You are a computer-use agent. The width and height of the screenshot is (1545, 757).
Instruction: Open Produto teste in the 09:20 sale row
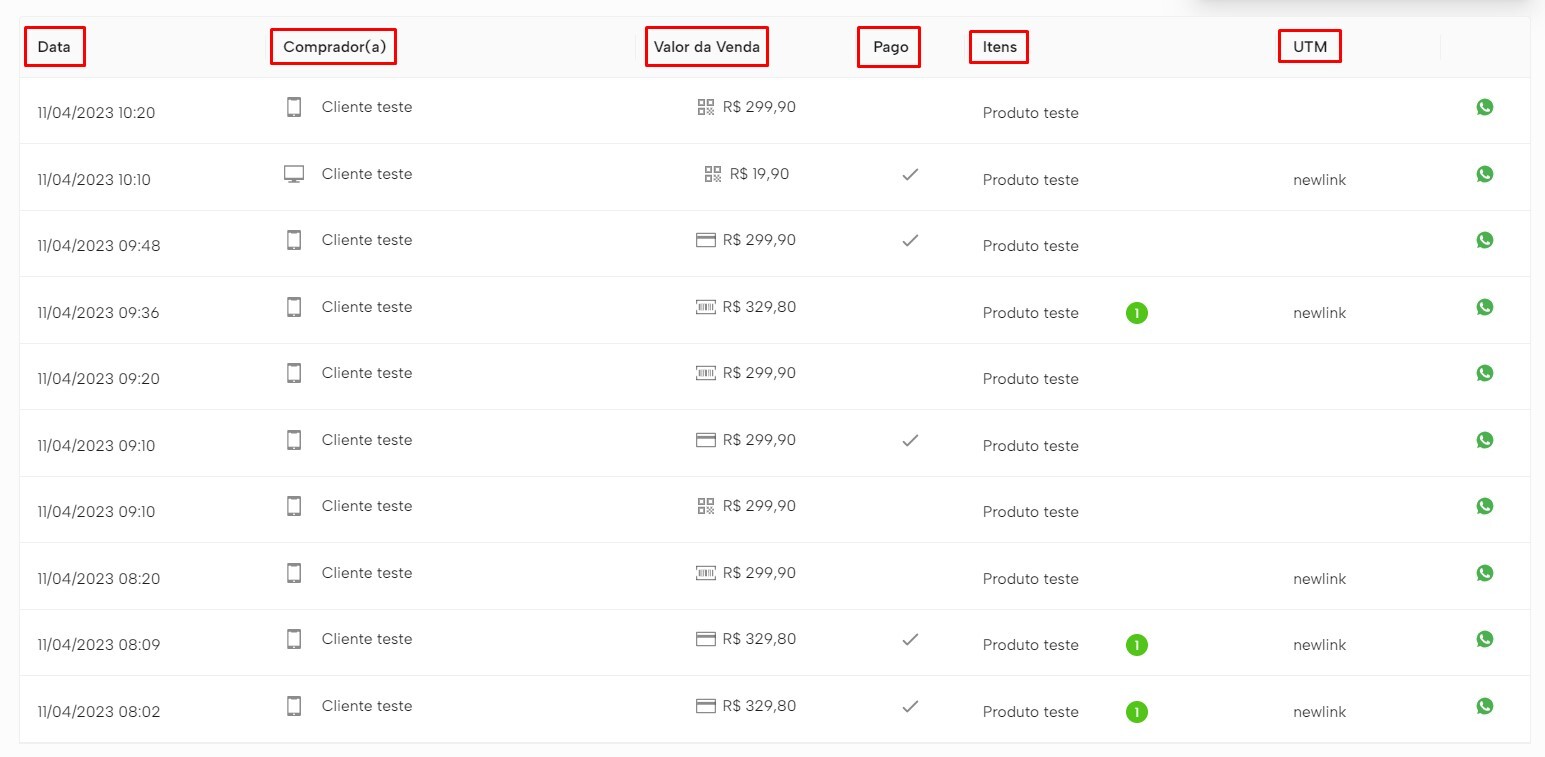[x=1030, y=379]
